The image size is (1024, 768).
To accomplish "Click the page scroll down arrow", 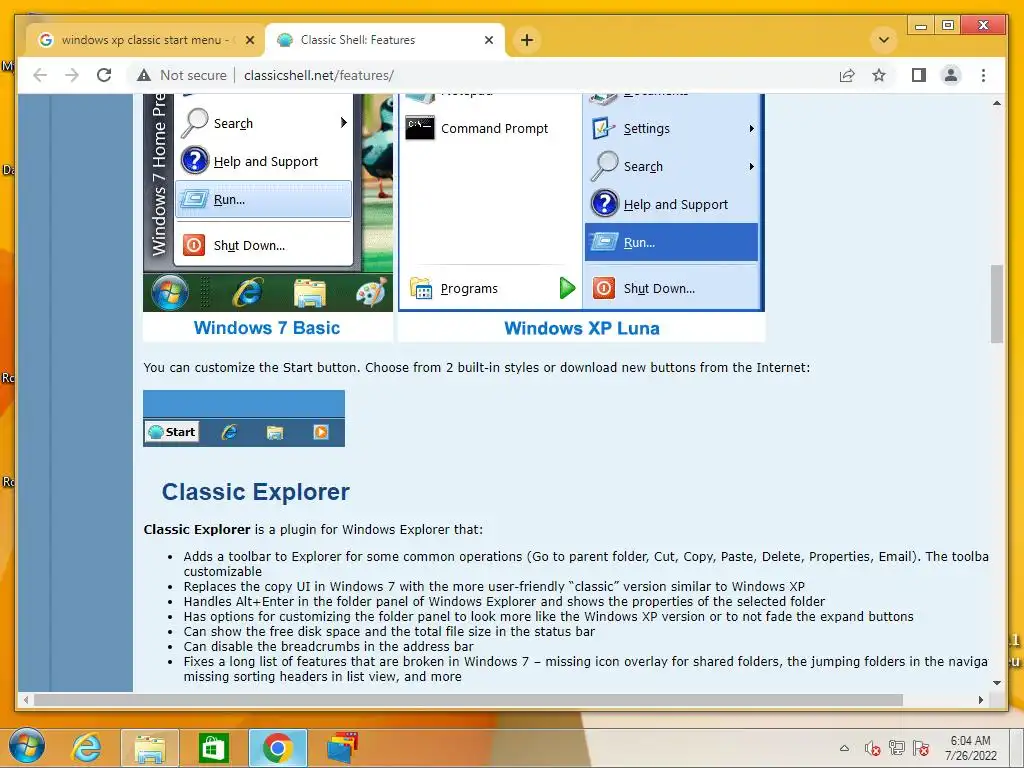I will (997, 683).
